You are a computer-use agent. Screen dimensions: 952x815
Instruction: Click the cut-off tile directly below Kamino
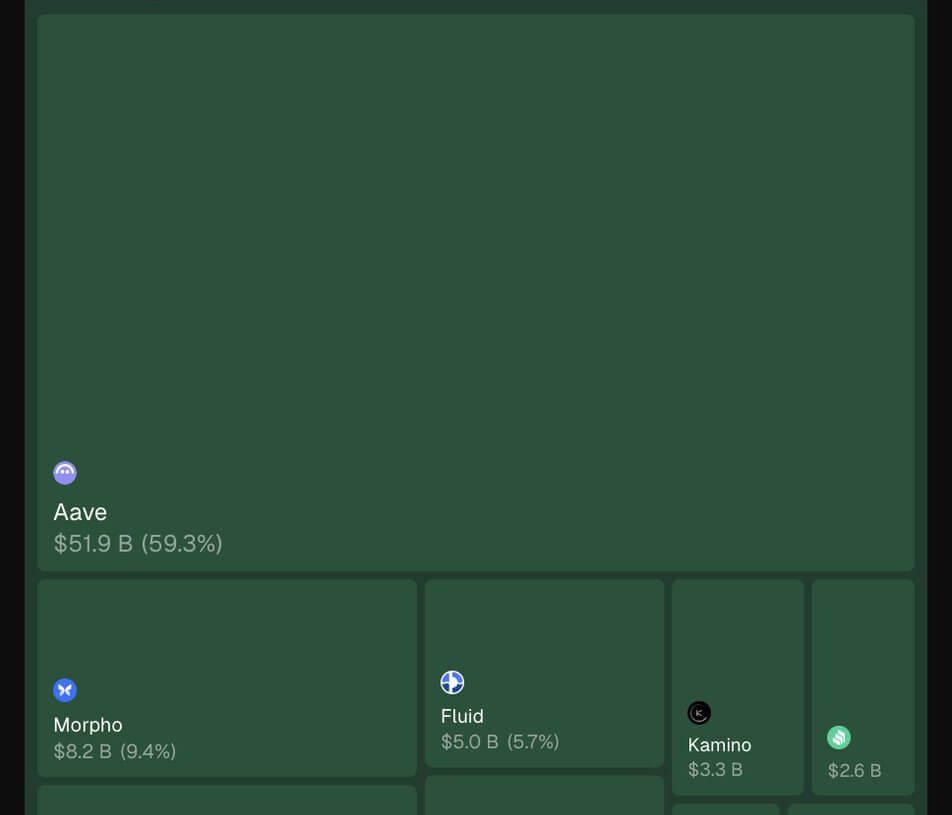tap(725, 809)
